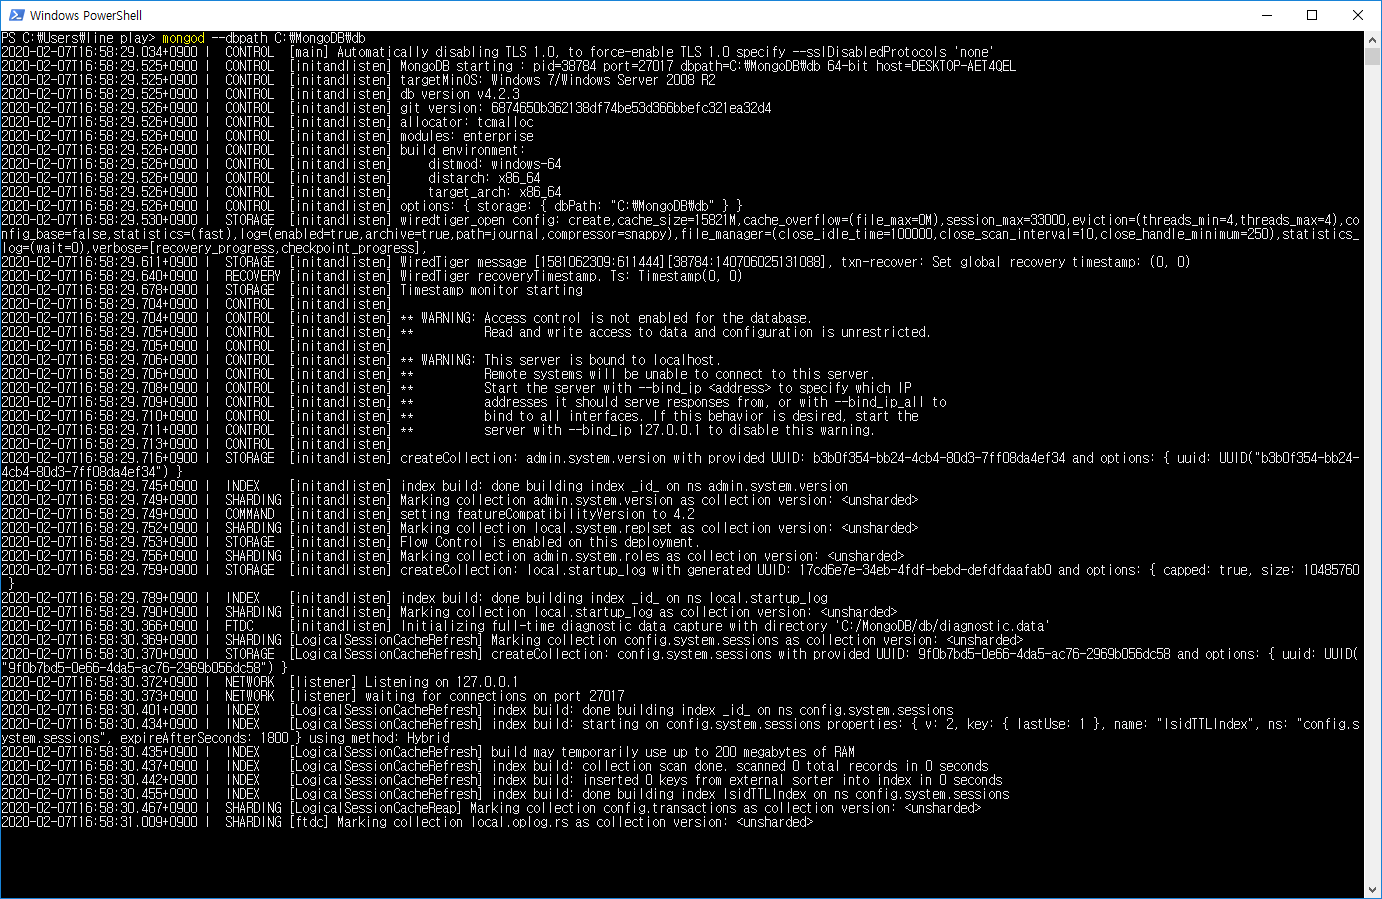The width and height of the screenshot is (1382, 899).
Task: Click the vertical scrollbar thumb
Action: (1372, 56)
